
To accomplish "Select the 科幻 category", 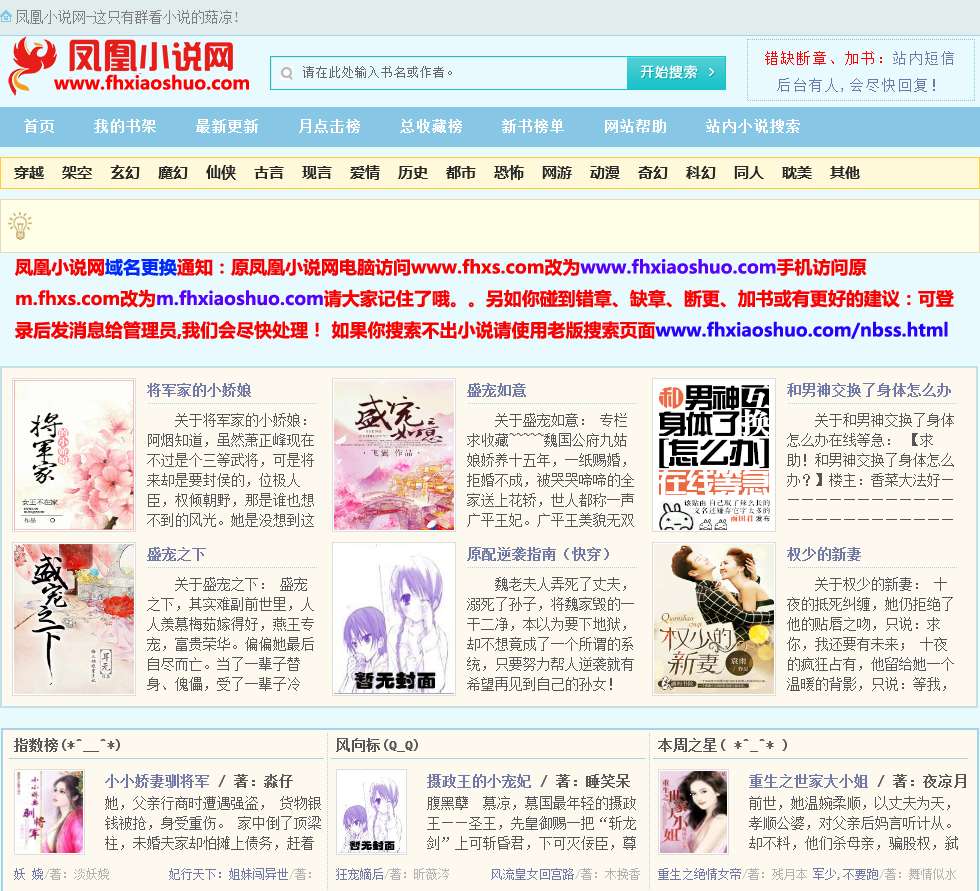I will [x=701, y=172].
